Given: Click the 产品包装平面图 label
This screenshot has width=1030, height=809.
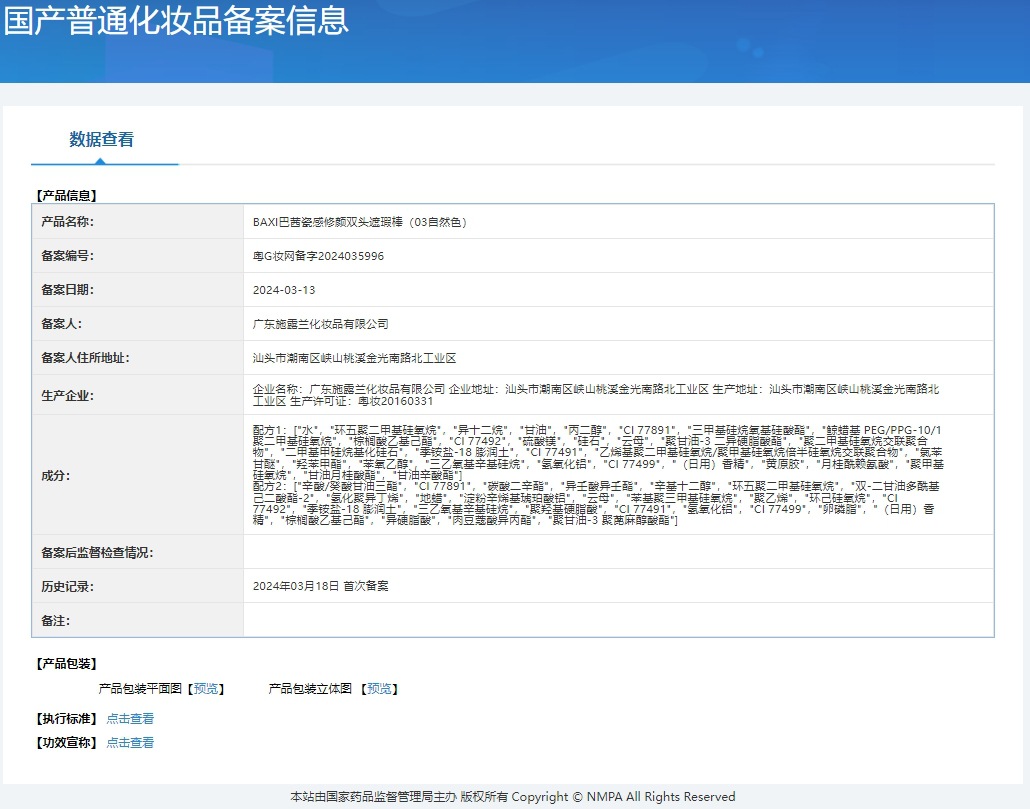Looking at the screenshot, I should tap(140, 688).
